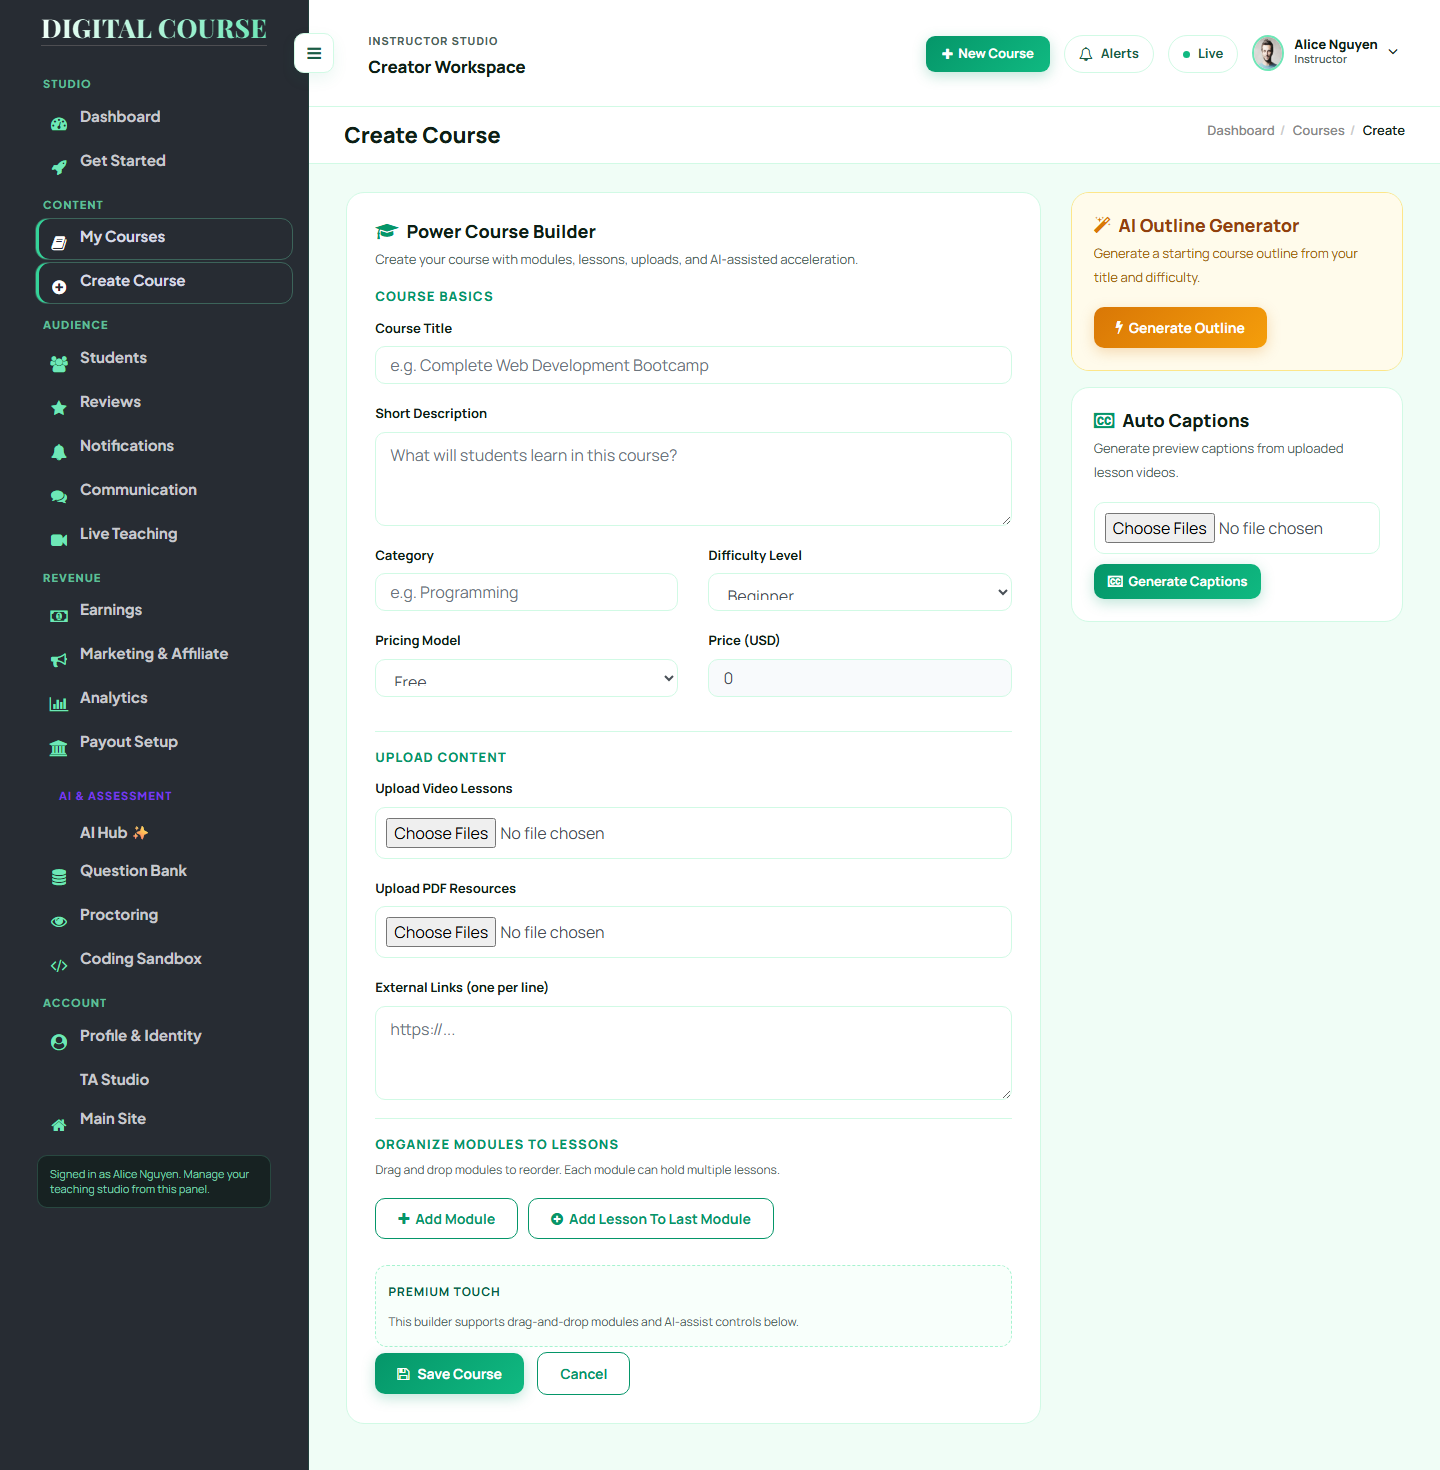The image size is (1440, 1470).
Task: Choose files for Upload Video Lessons
Action: 441,833
